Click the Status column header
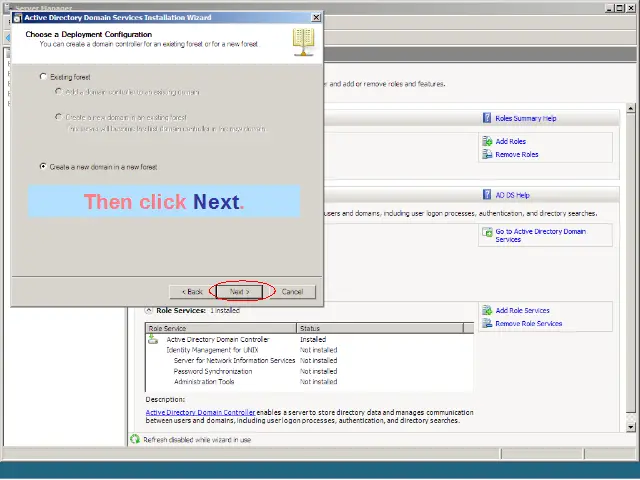Screen dimensions: 640x480 [380, 328]
